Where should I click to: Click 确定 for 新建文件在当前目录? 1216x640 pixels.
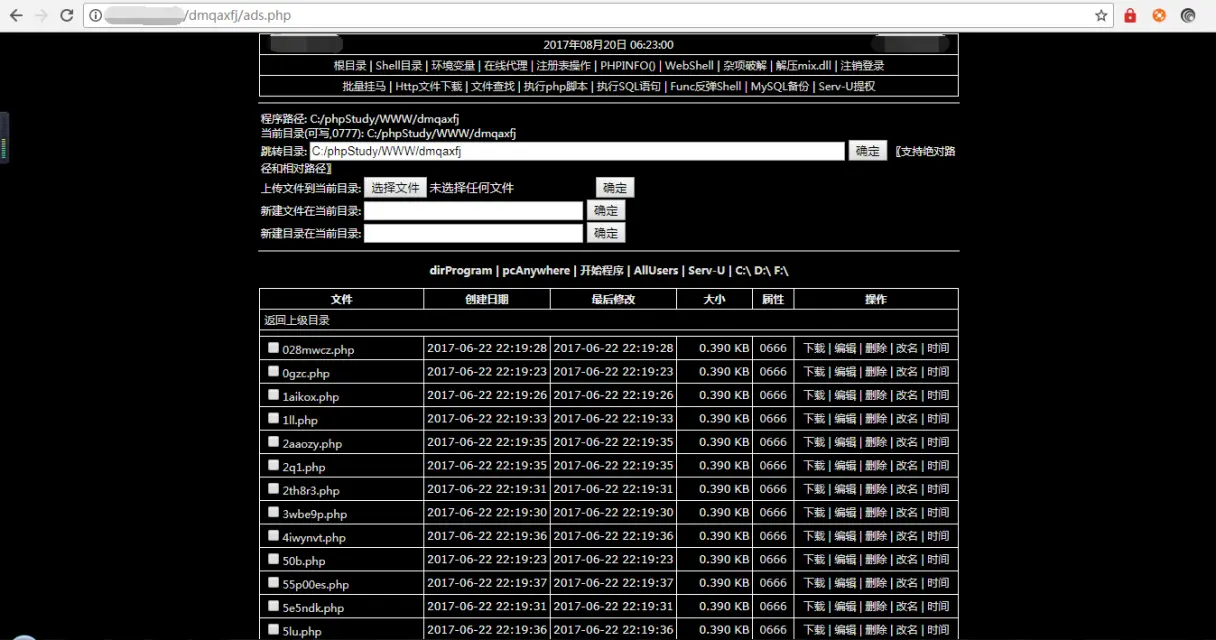606,210
